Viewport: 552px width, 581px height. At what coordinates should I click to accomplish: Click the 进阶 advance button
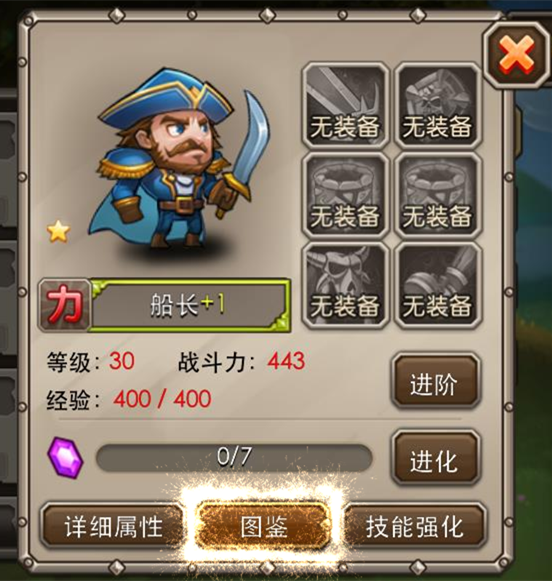(x=436, y=382)
